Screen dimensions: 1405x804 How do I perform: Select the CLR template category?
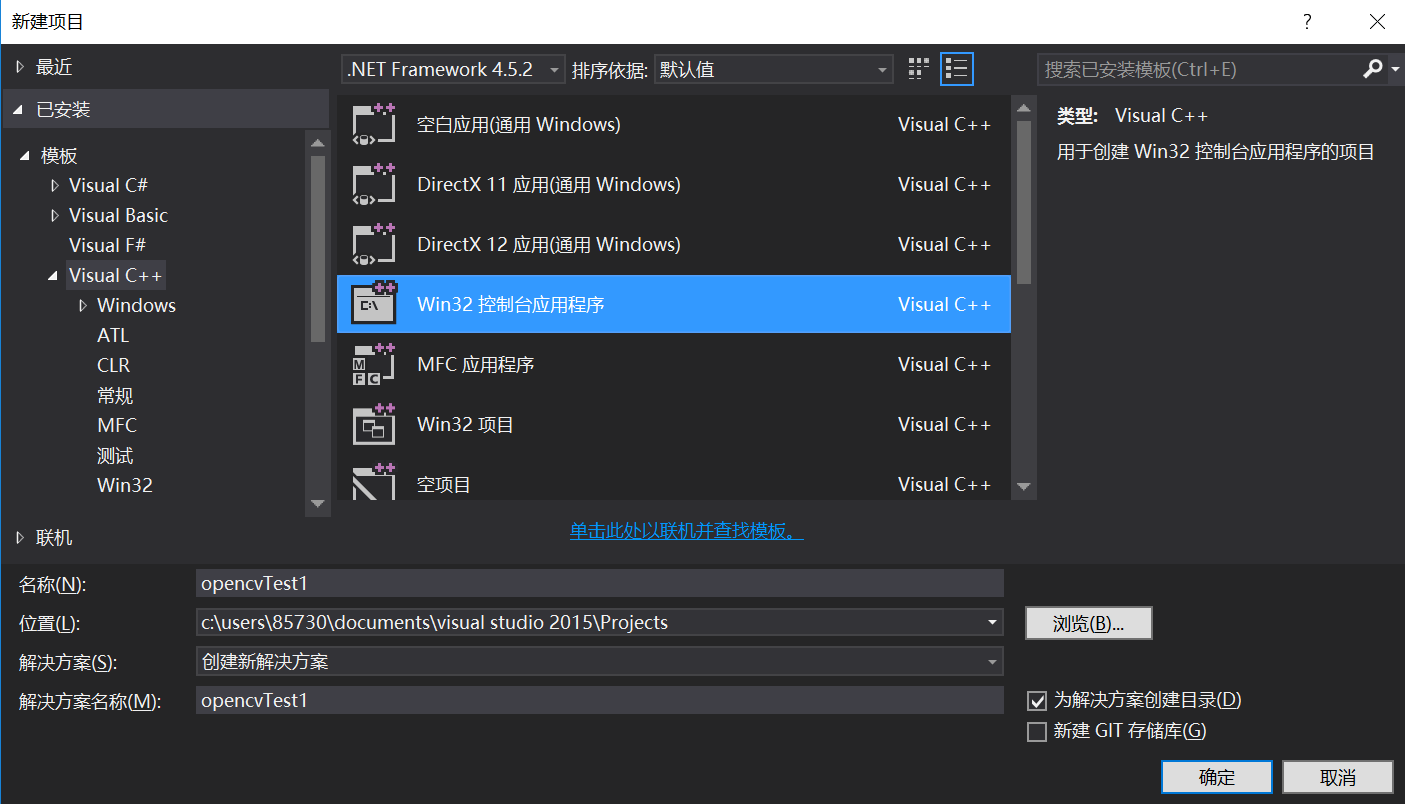[113, 365]
